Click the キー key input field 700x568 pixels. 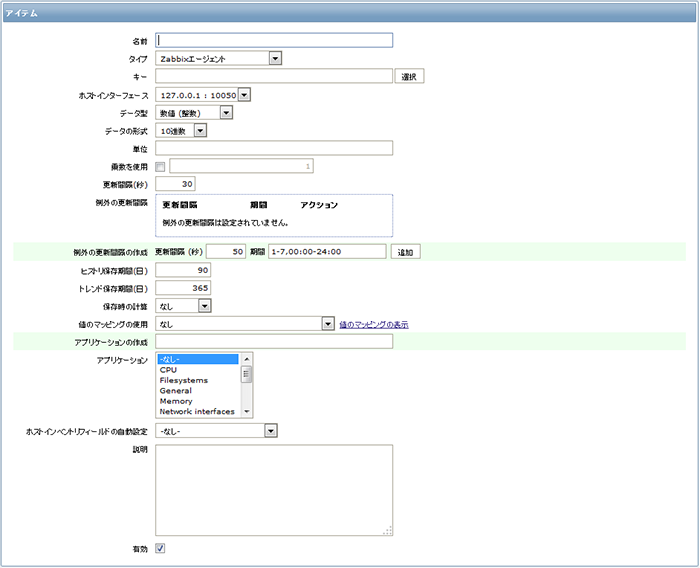[274, 76]
